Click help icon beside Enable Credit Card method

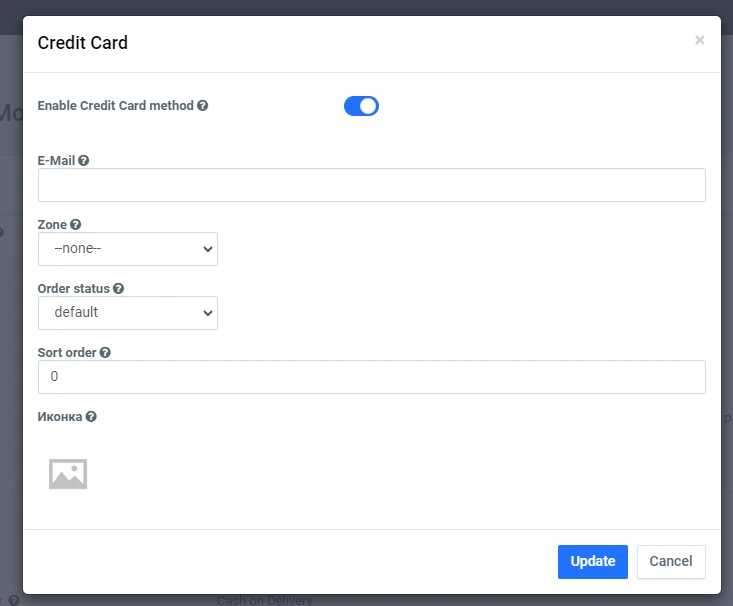pyautogui.click(x=203, y=106)
